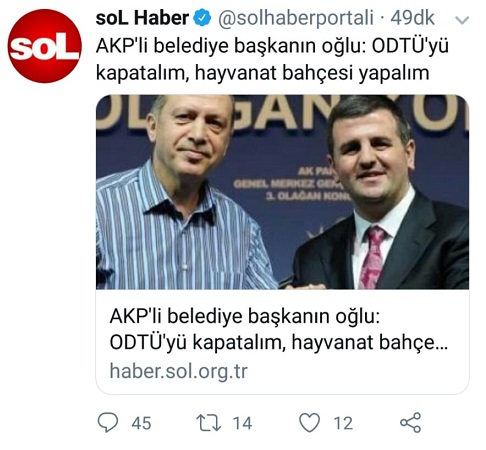Follow the haber.sol.org.tr domain link
Screen dimensions: 486x450
tap(179, 371)
